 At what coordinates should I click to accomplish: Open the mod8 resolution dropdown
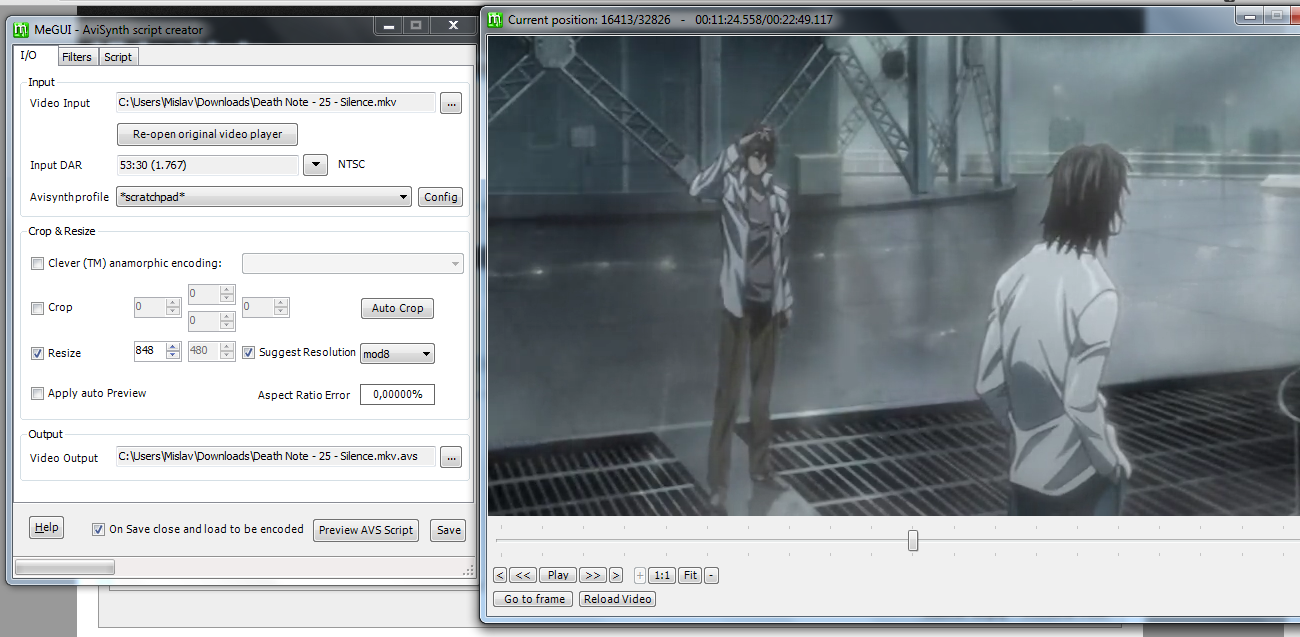click(x=398, y=353)
